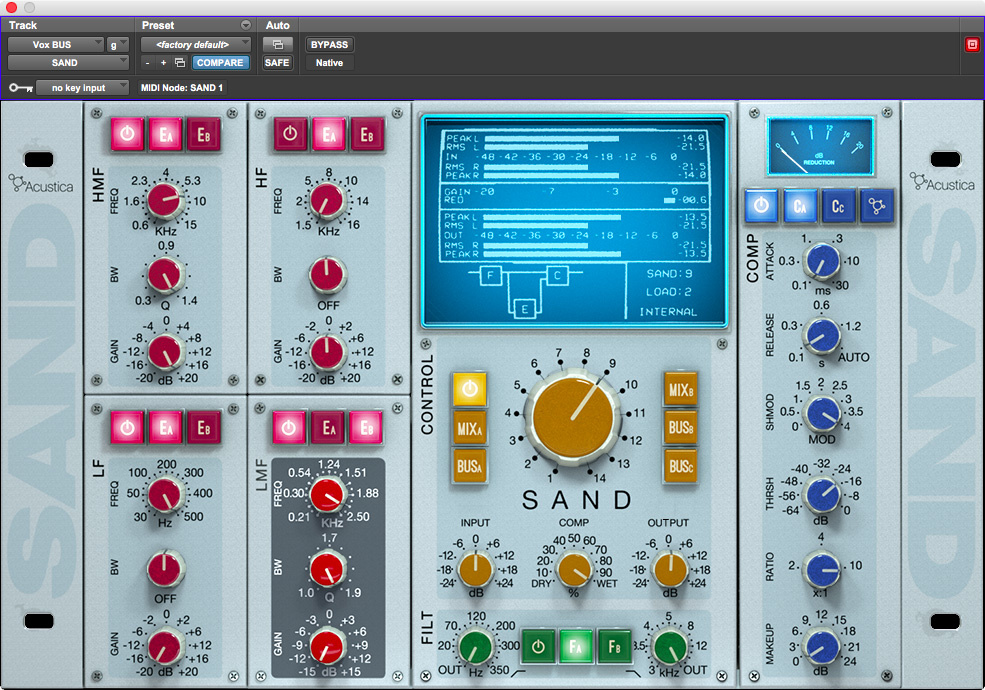Toggle the yellow CONTROL power button
This screenshot has width=985, height=690.
[469, 389]
